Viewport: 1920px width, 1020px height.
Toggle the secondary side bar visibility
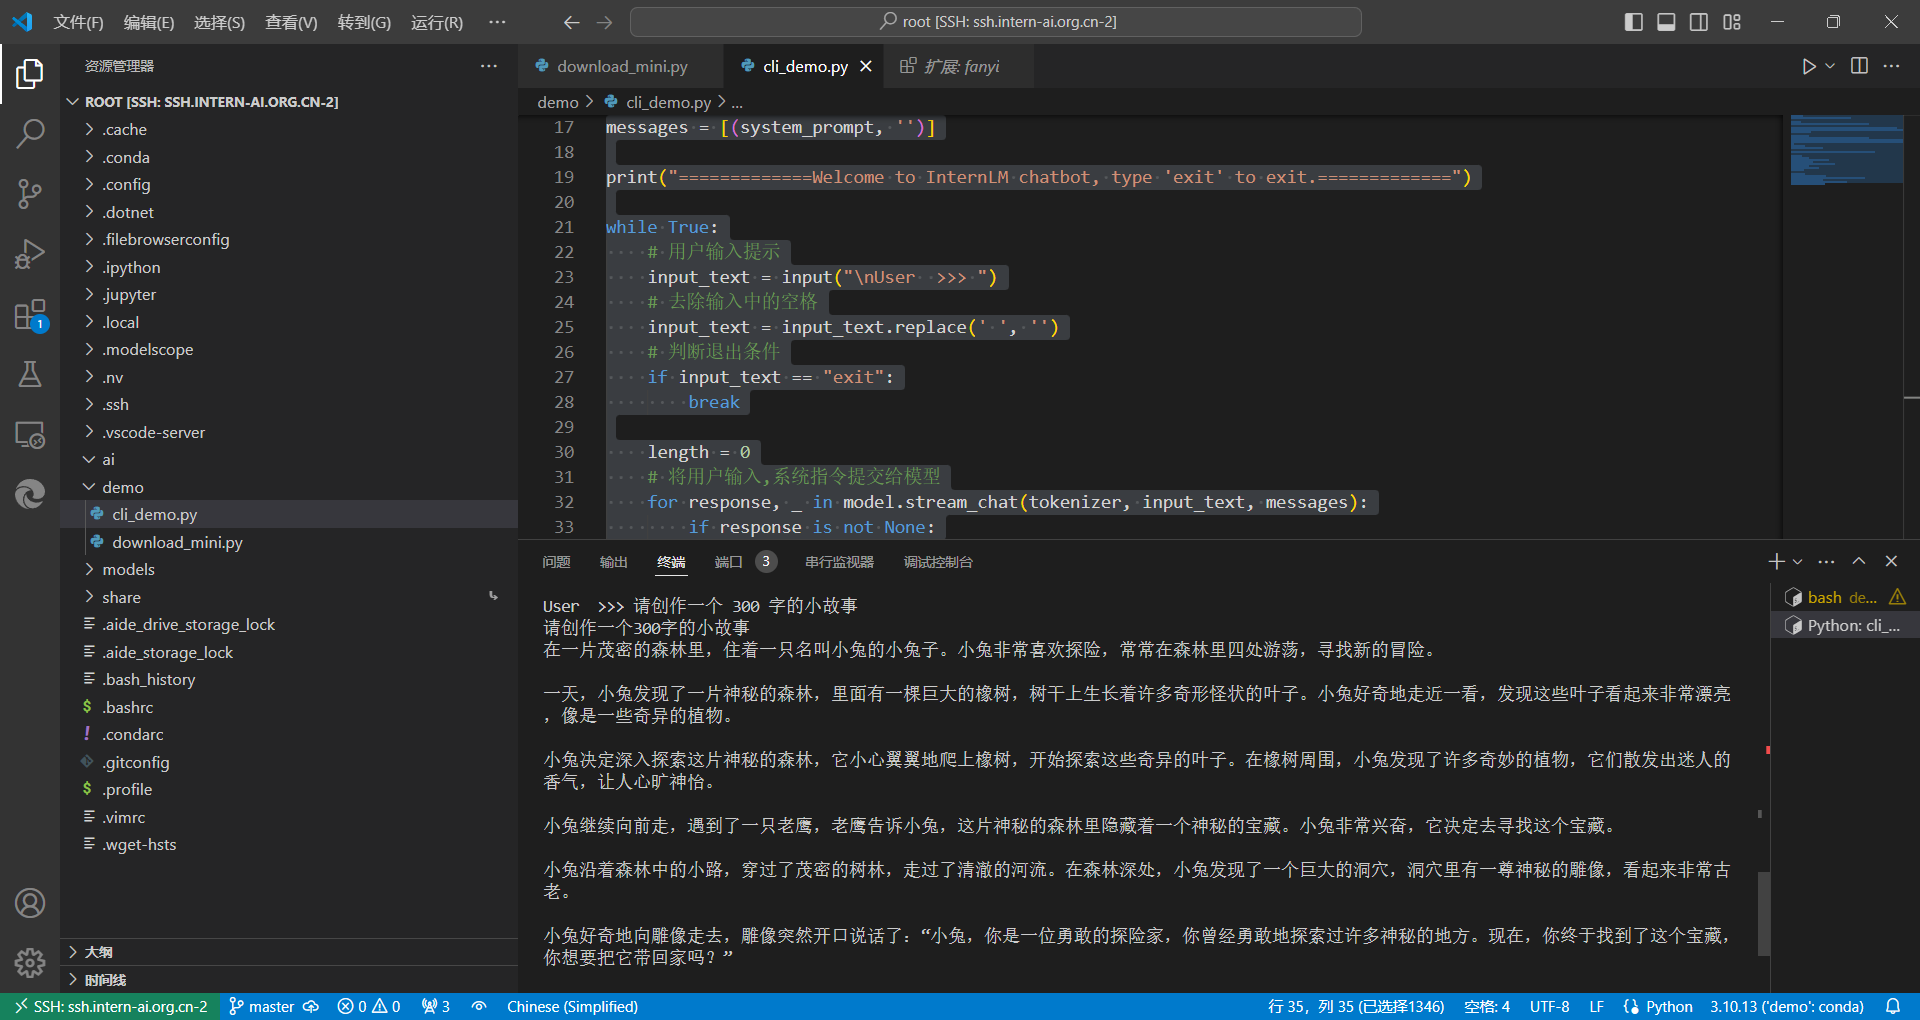pos(1699,22)
